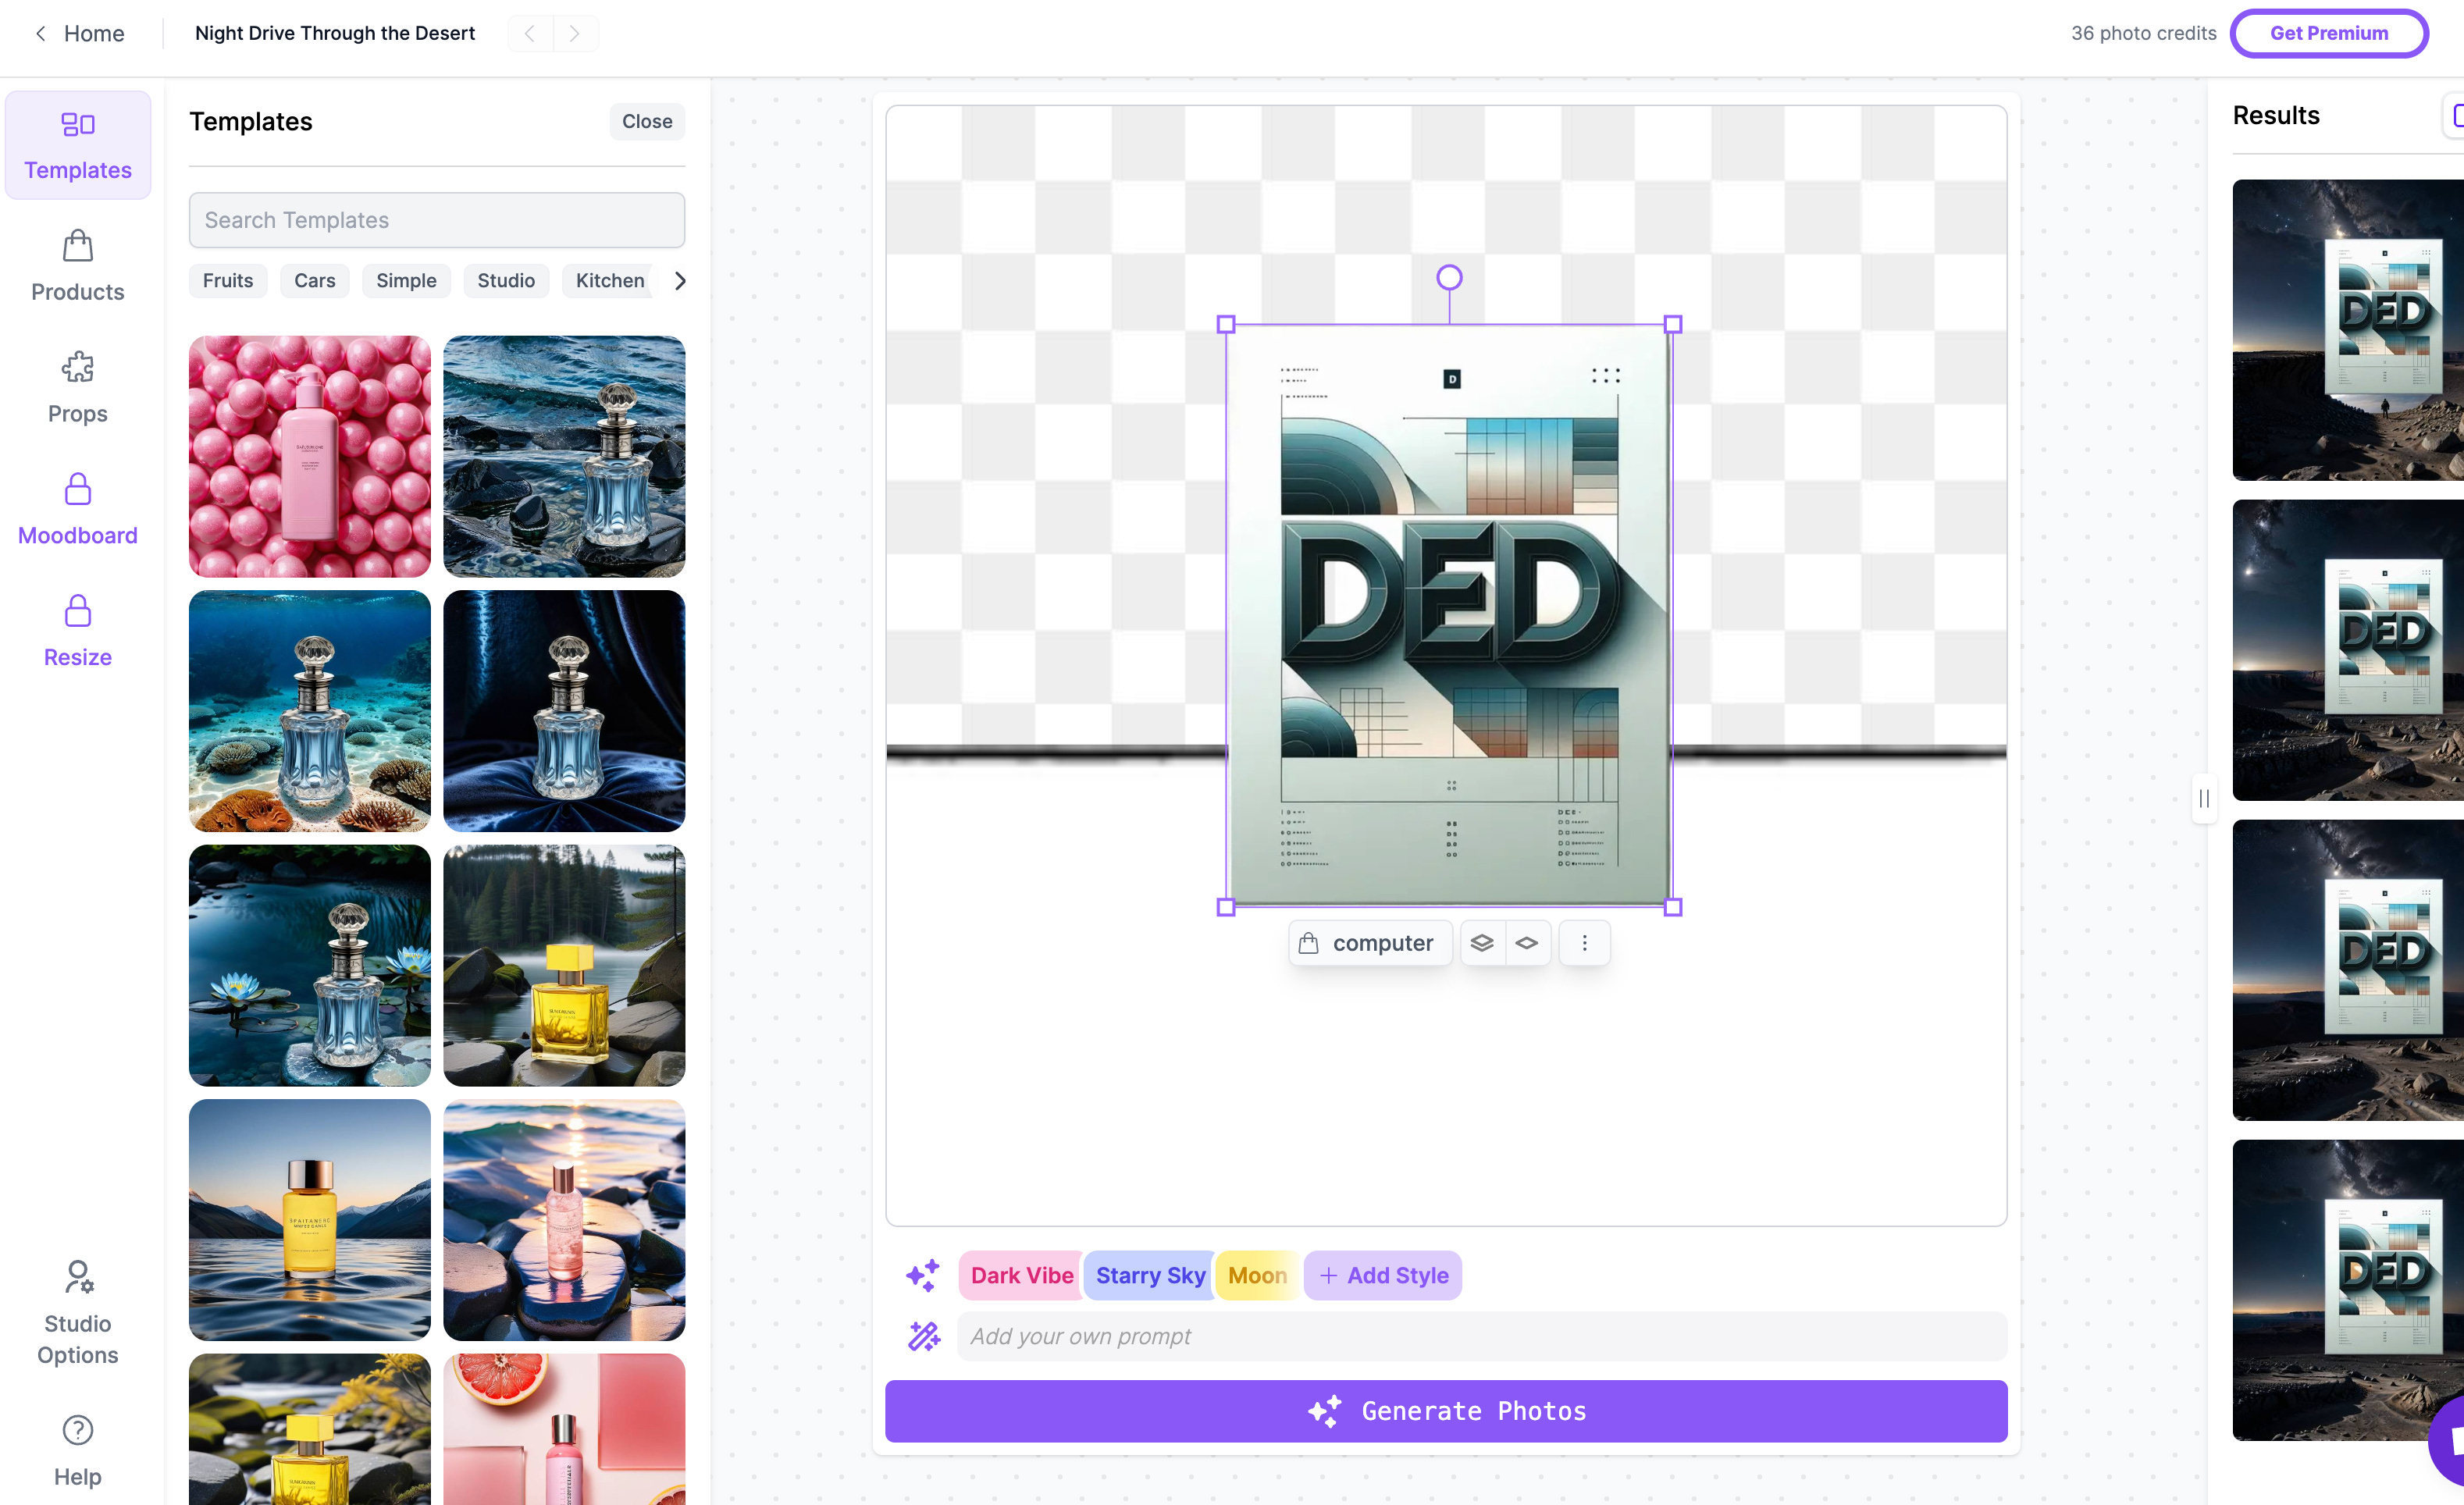The width and height of the screenshot is (2464, 1505).
Task: Open the three-dot object options menu
Action: tap(1585, 943)
